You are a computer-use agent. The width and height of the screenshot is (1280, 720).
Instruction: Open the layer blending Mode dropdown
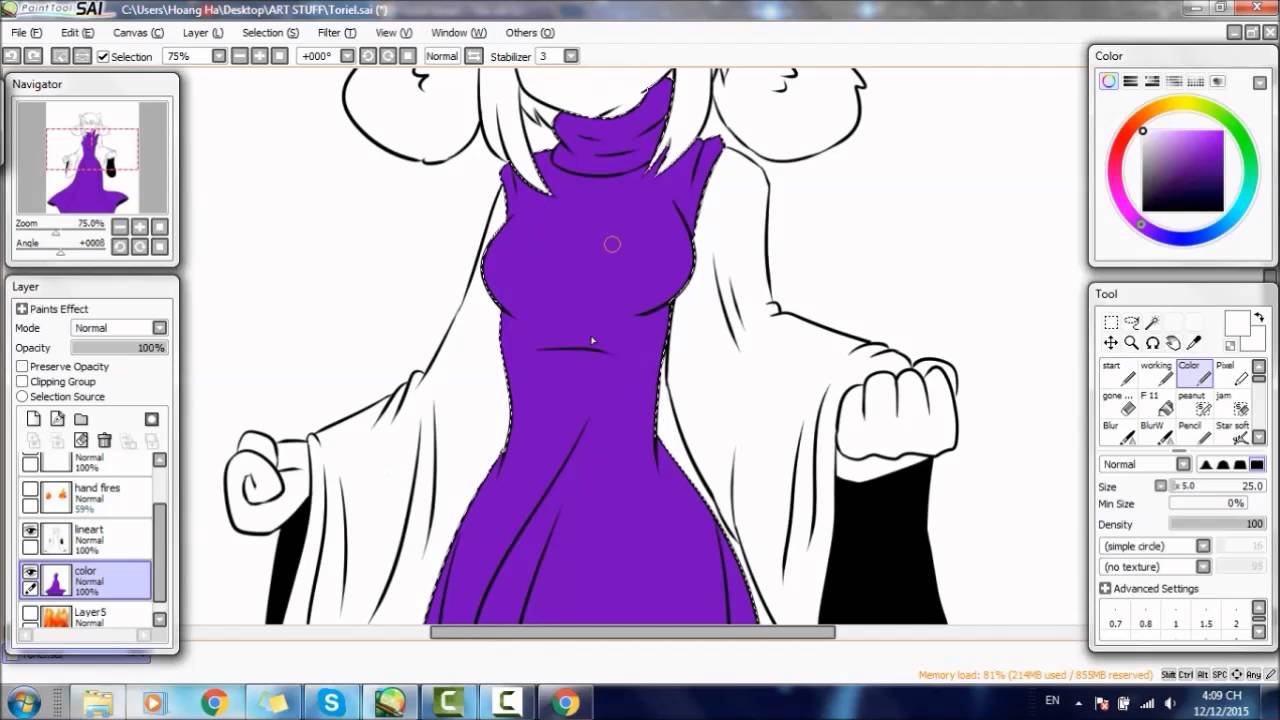[120, 328]
